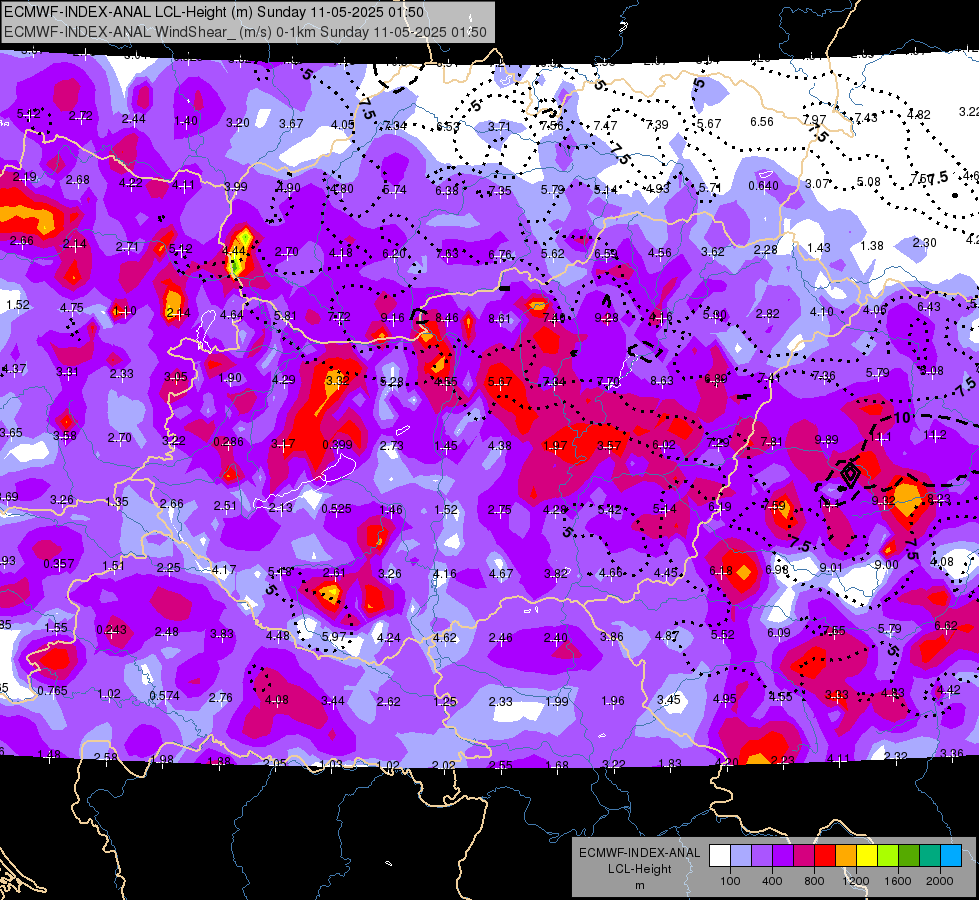The width and height of the screenshot is (979, 900).
Task: Click the map value 0.357
Action: click(x=59, y=564)
